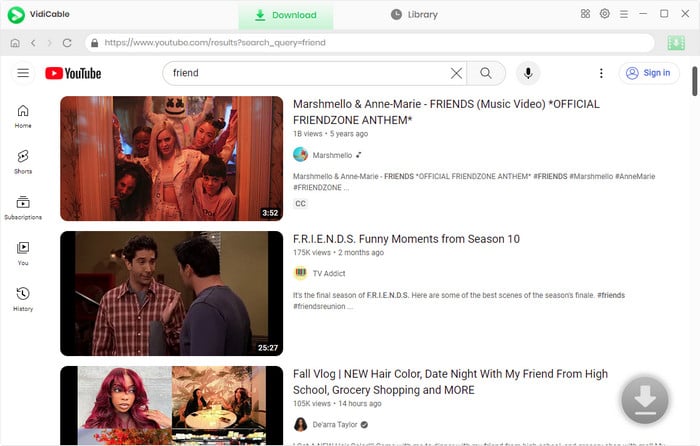
Task: Reload the page with the refresh icon
Action: [x=67, y=43]
